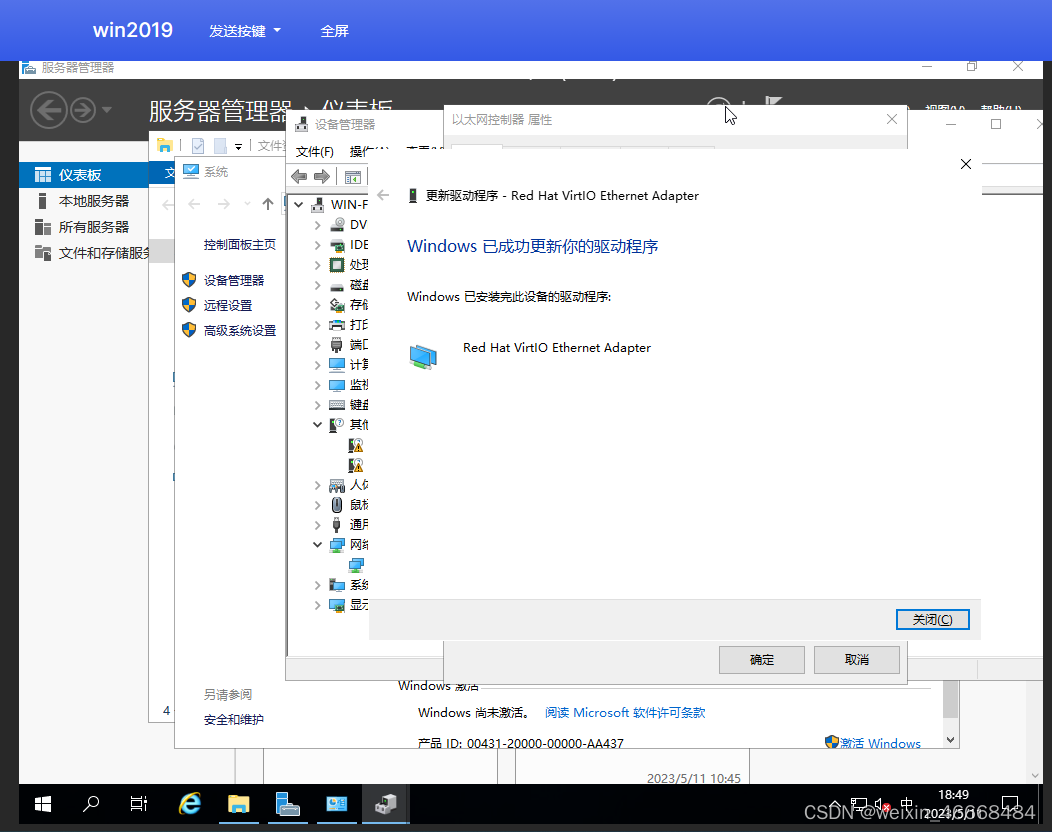Viewport: 1052px width, 832px height.
Task: Select 仪表板 in Server Manager sidebar
Action: pos(83,174)
